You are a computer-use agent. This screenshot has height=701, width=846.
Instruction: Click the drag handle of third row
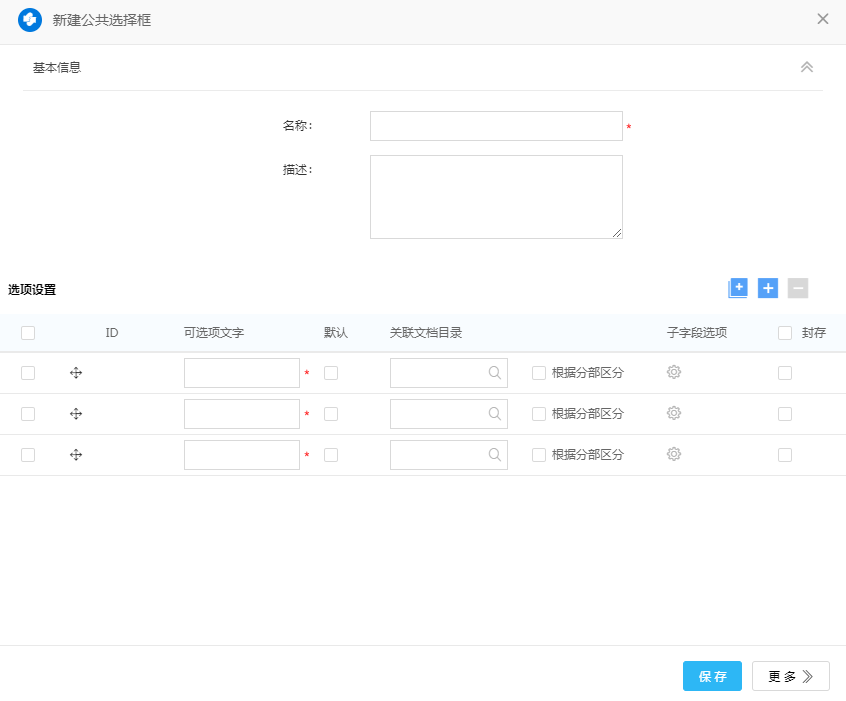coord(76,455)
